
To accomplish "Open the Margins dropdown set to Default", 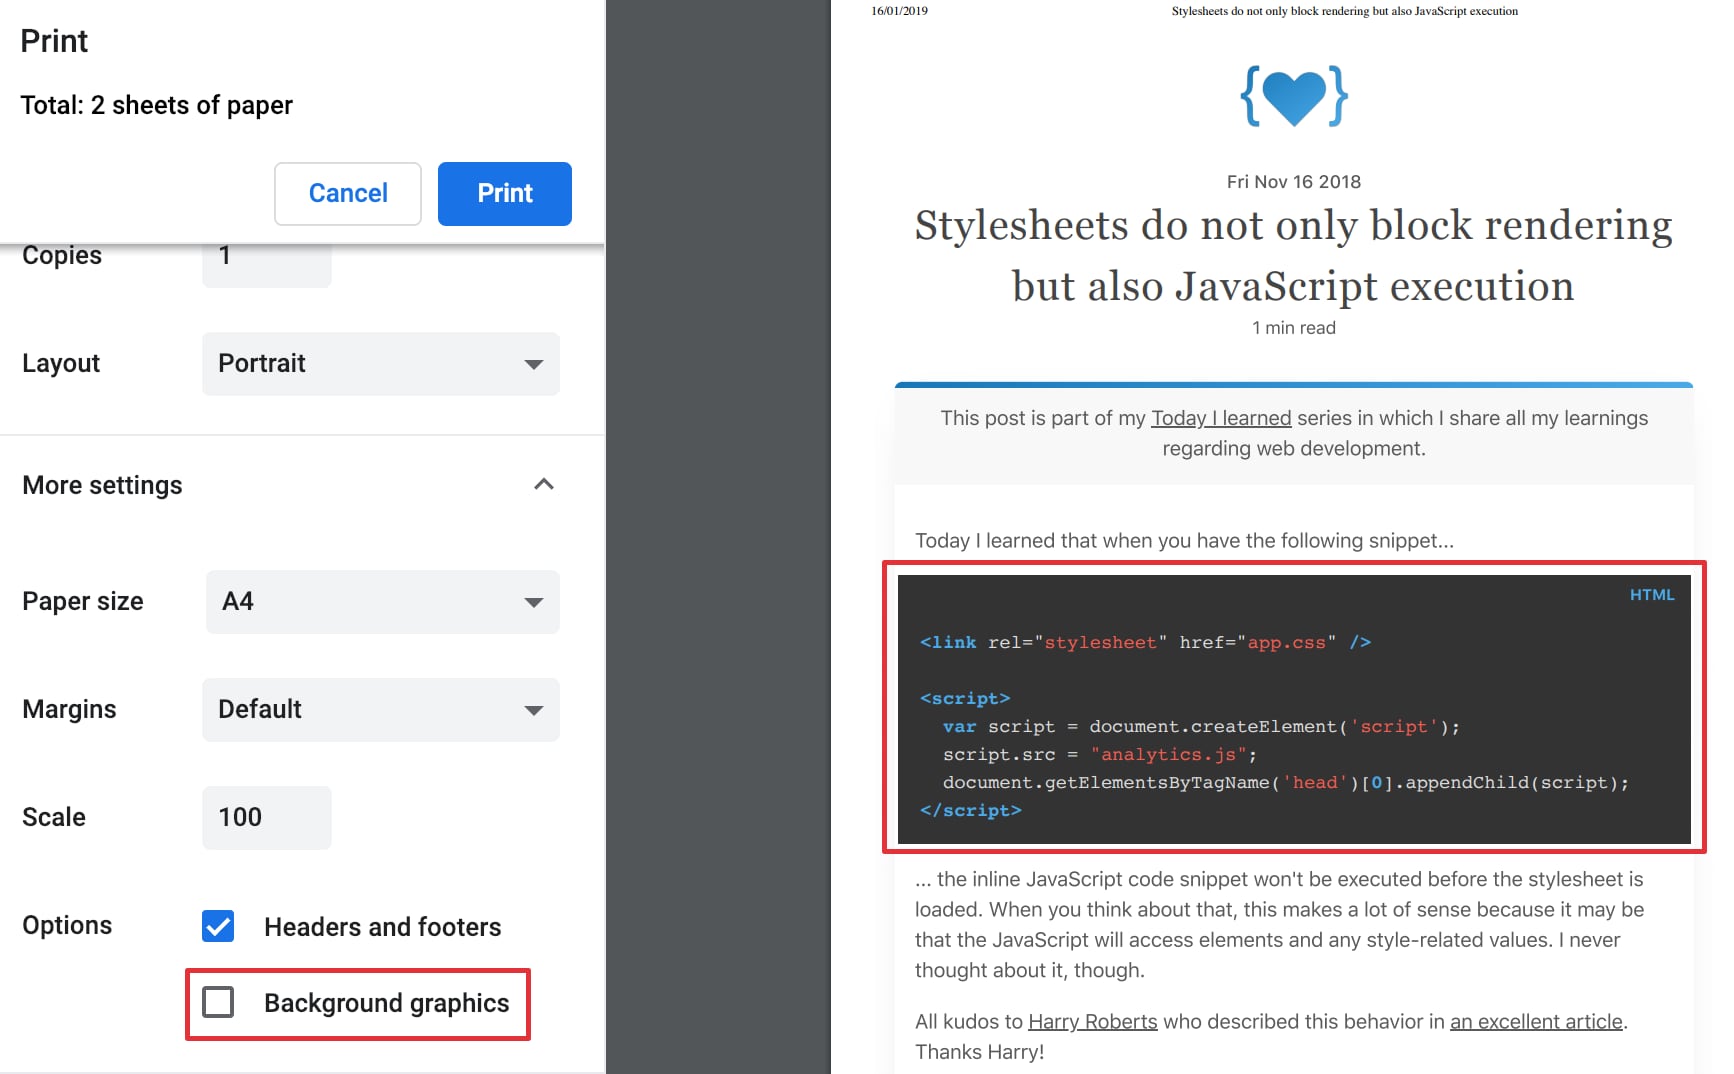I will click(x=381, y=710).
